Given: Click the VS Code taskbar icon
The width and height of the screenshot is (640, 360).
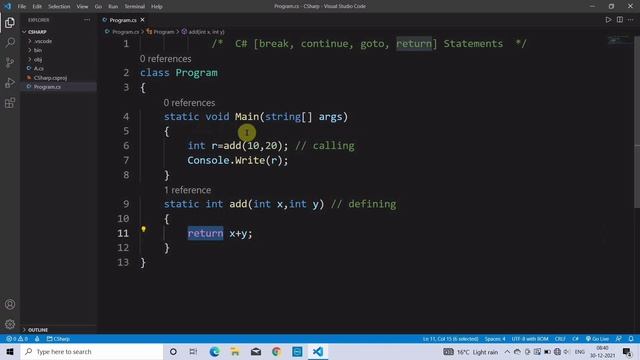Looking at the screenshot, I should (x=318, y=351).
